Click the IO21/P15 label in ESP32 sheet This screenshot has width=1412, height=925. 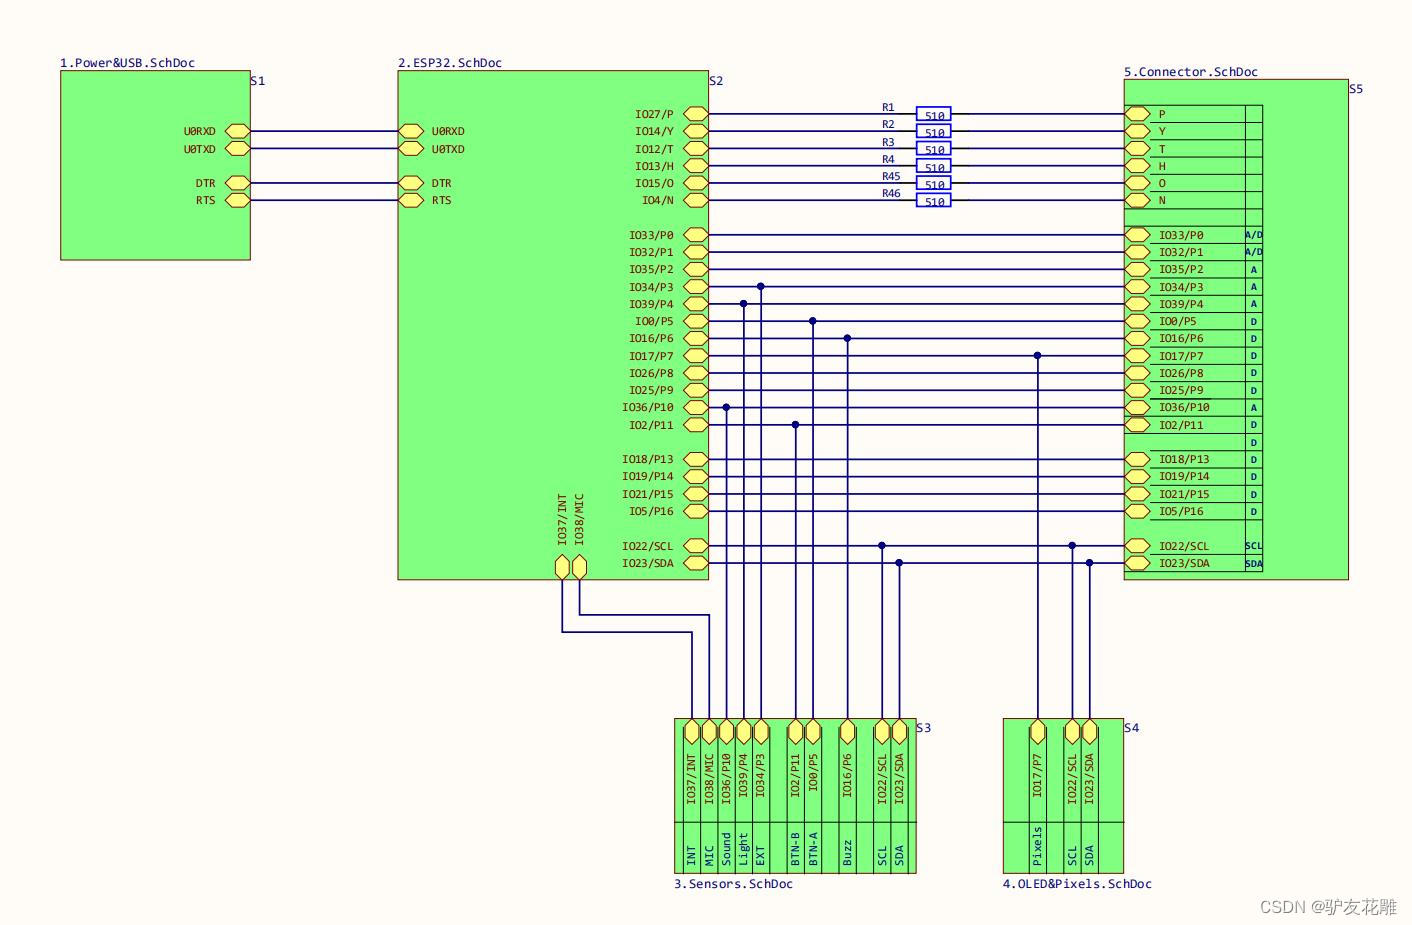click(648, 494)
